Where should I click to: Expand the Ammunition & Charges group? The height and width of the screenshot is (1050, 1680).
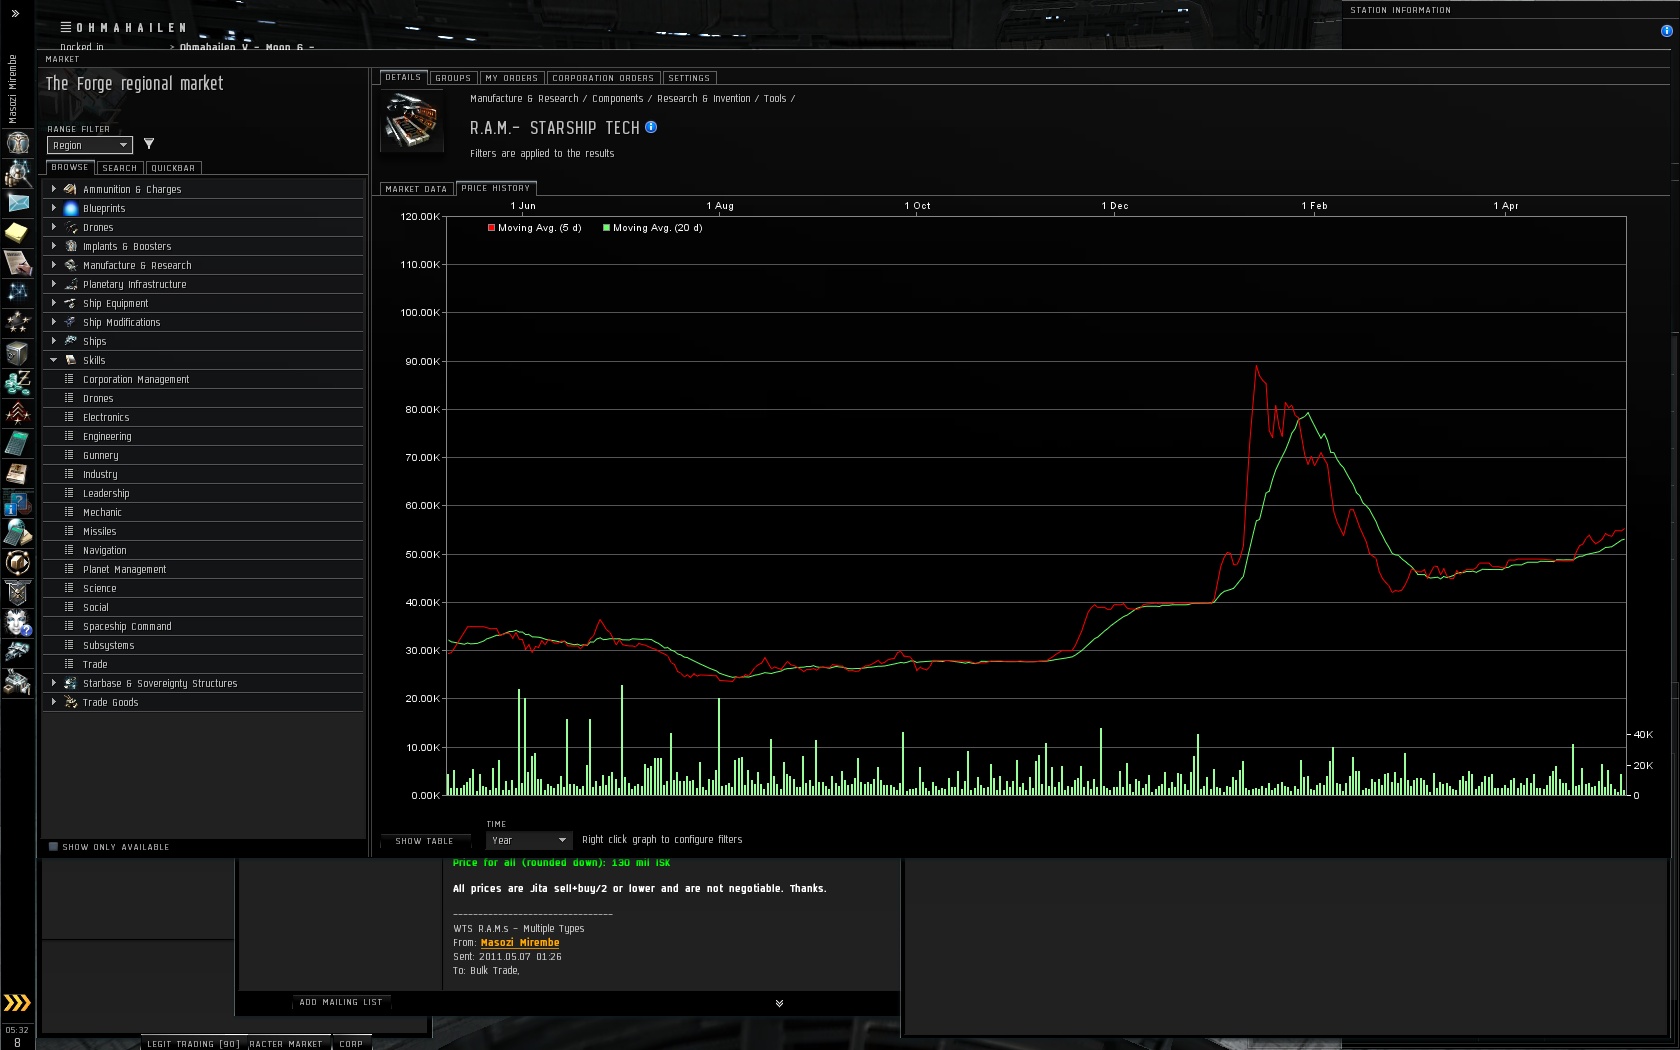coord(54,189)
